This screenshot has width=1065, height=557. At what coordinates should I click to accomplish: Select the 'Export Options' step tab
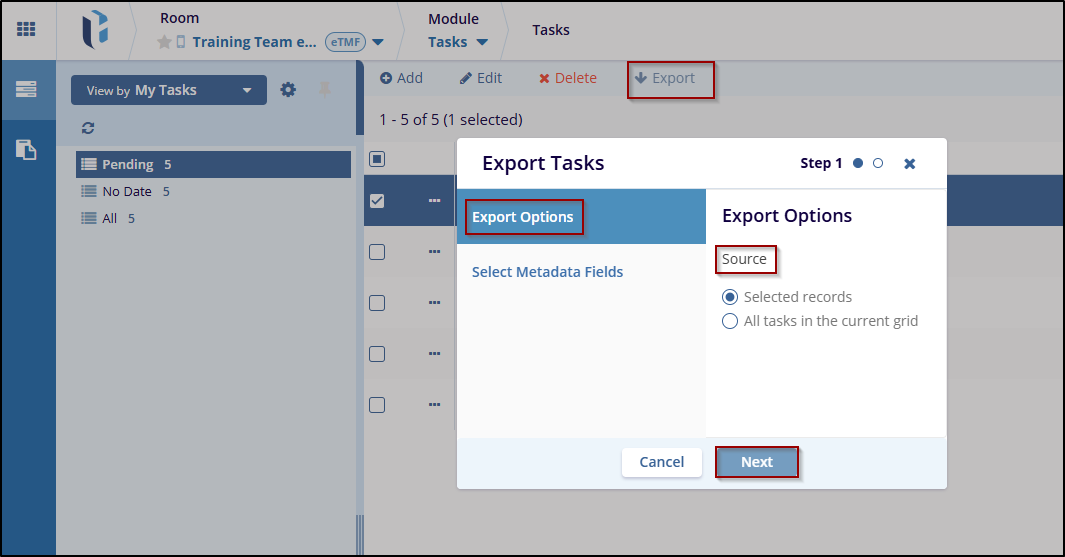click(x=523, y=217)
